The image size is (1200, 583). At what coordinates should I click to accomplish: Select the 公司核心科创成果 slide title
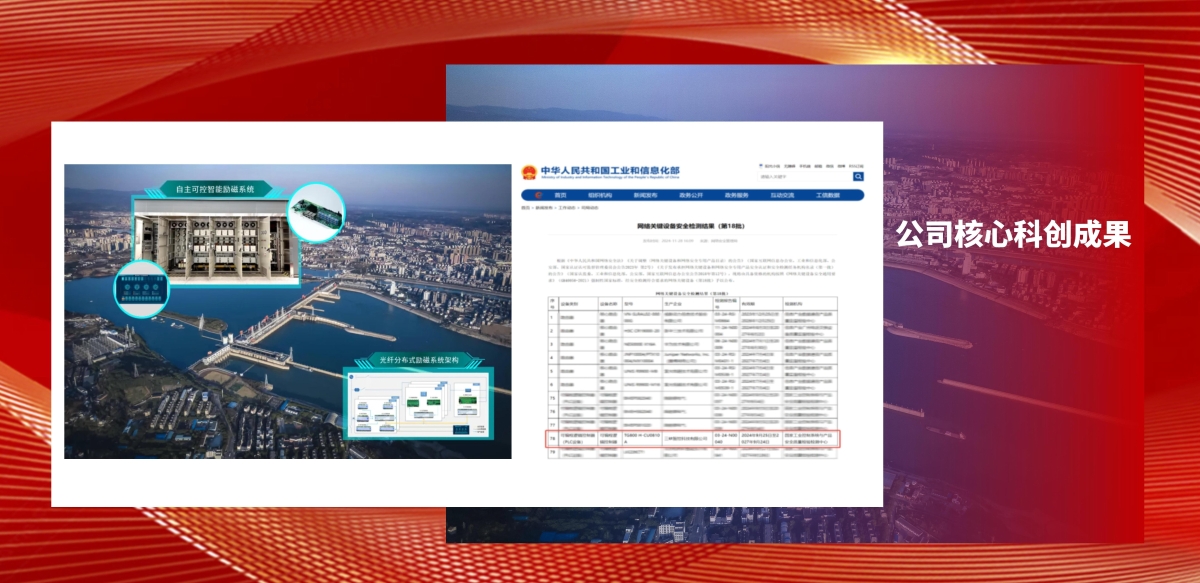tap(1013, 234)
